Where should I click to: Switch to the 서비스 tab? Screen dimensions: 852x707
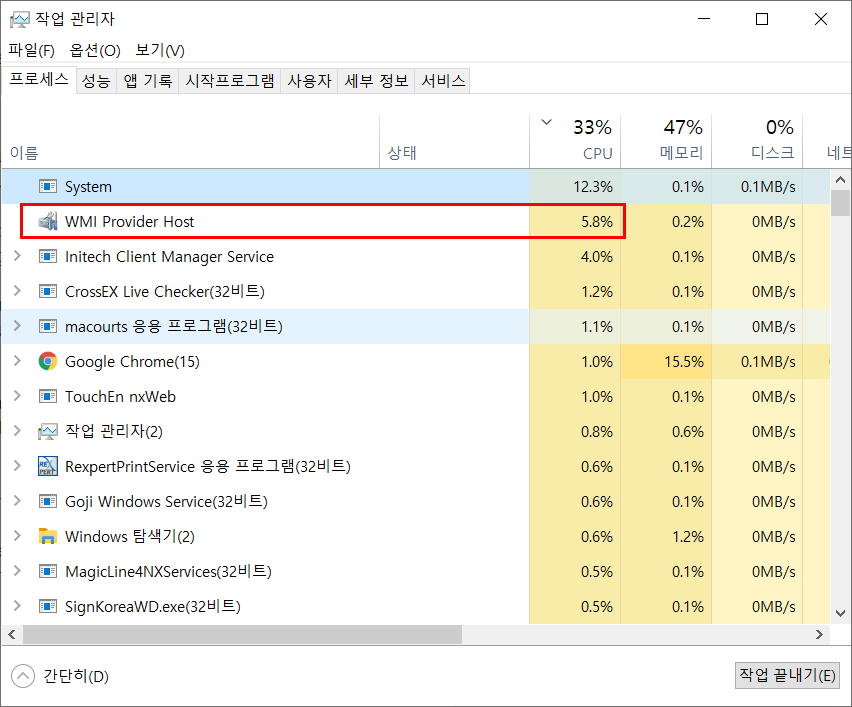(443, 81)
